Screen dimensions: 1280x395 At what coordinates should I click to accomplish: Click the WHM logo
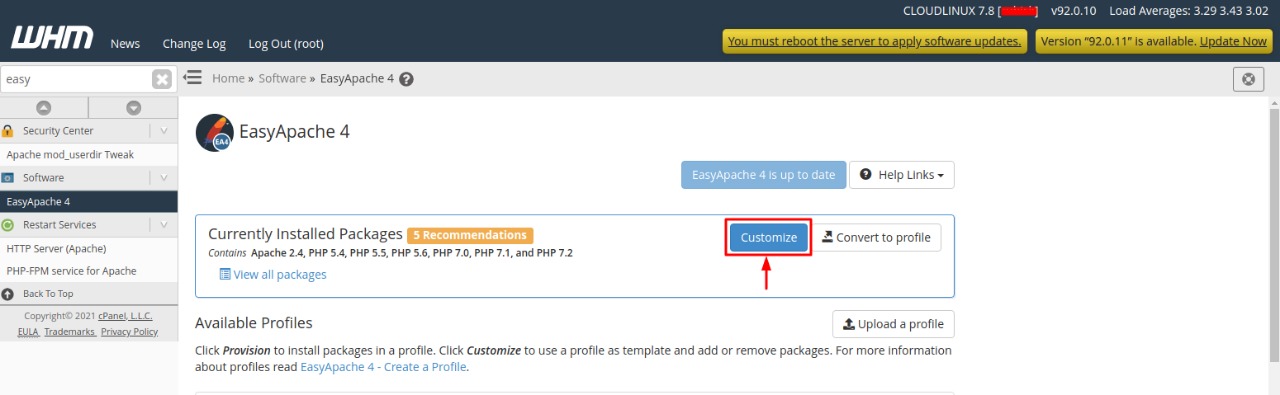click(52, 39)
